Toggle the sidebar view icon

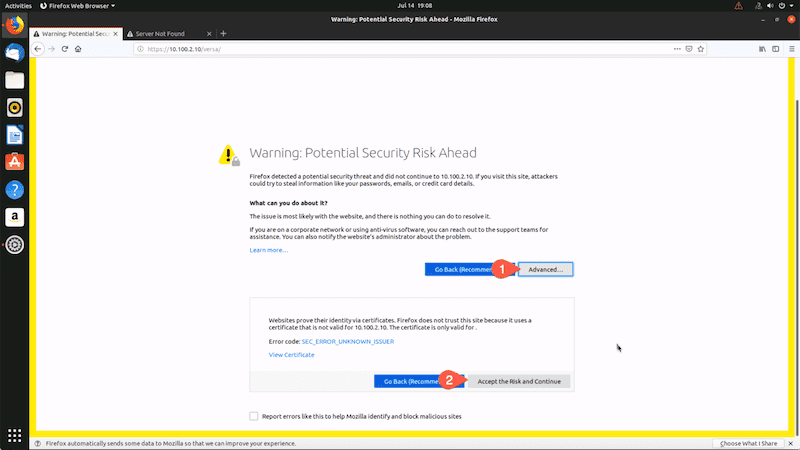pyautogui.click(x=776, y=49)
